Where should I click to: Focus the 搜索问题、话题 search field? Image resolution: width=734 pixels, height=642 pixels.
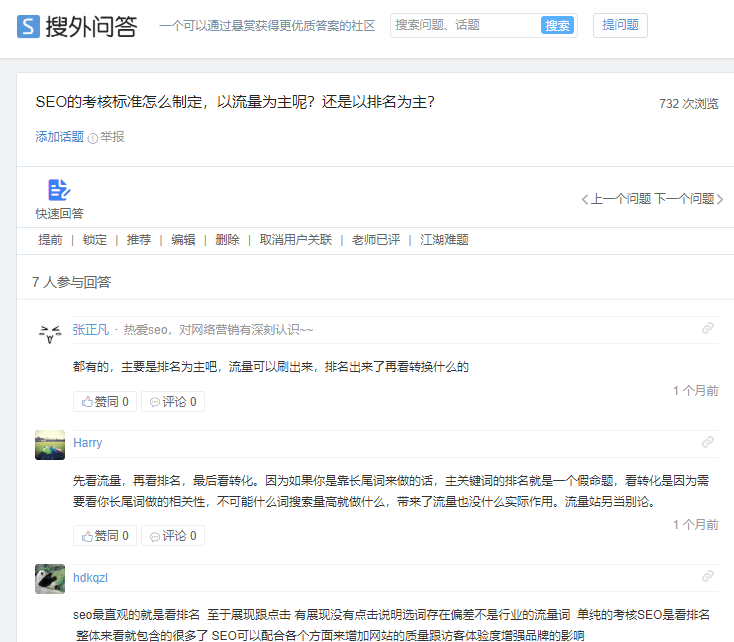click(x=465, y=26)
